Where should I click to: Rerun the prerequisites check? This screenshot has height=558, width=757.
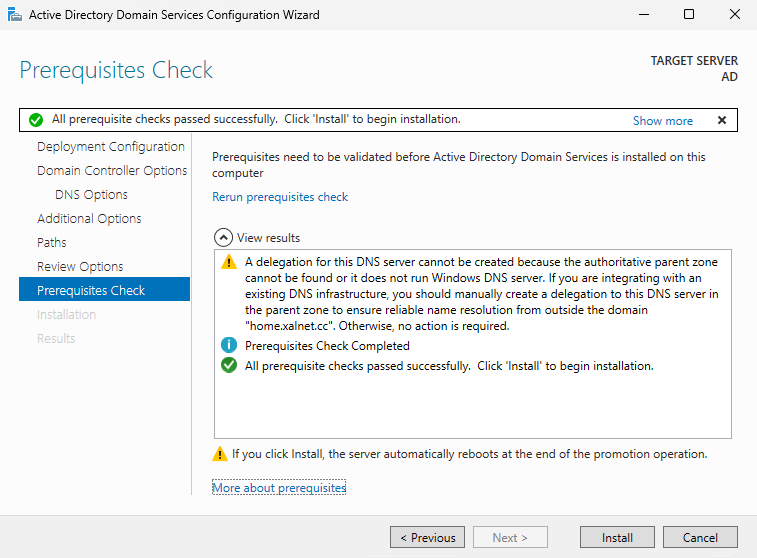pyautogui.click(x=280, y=197)
